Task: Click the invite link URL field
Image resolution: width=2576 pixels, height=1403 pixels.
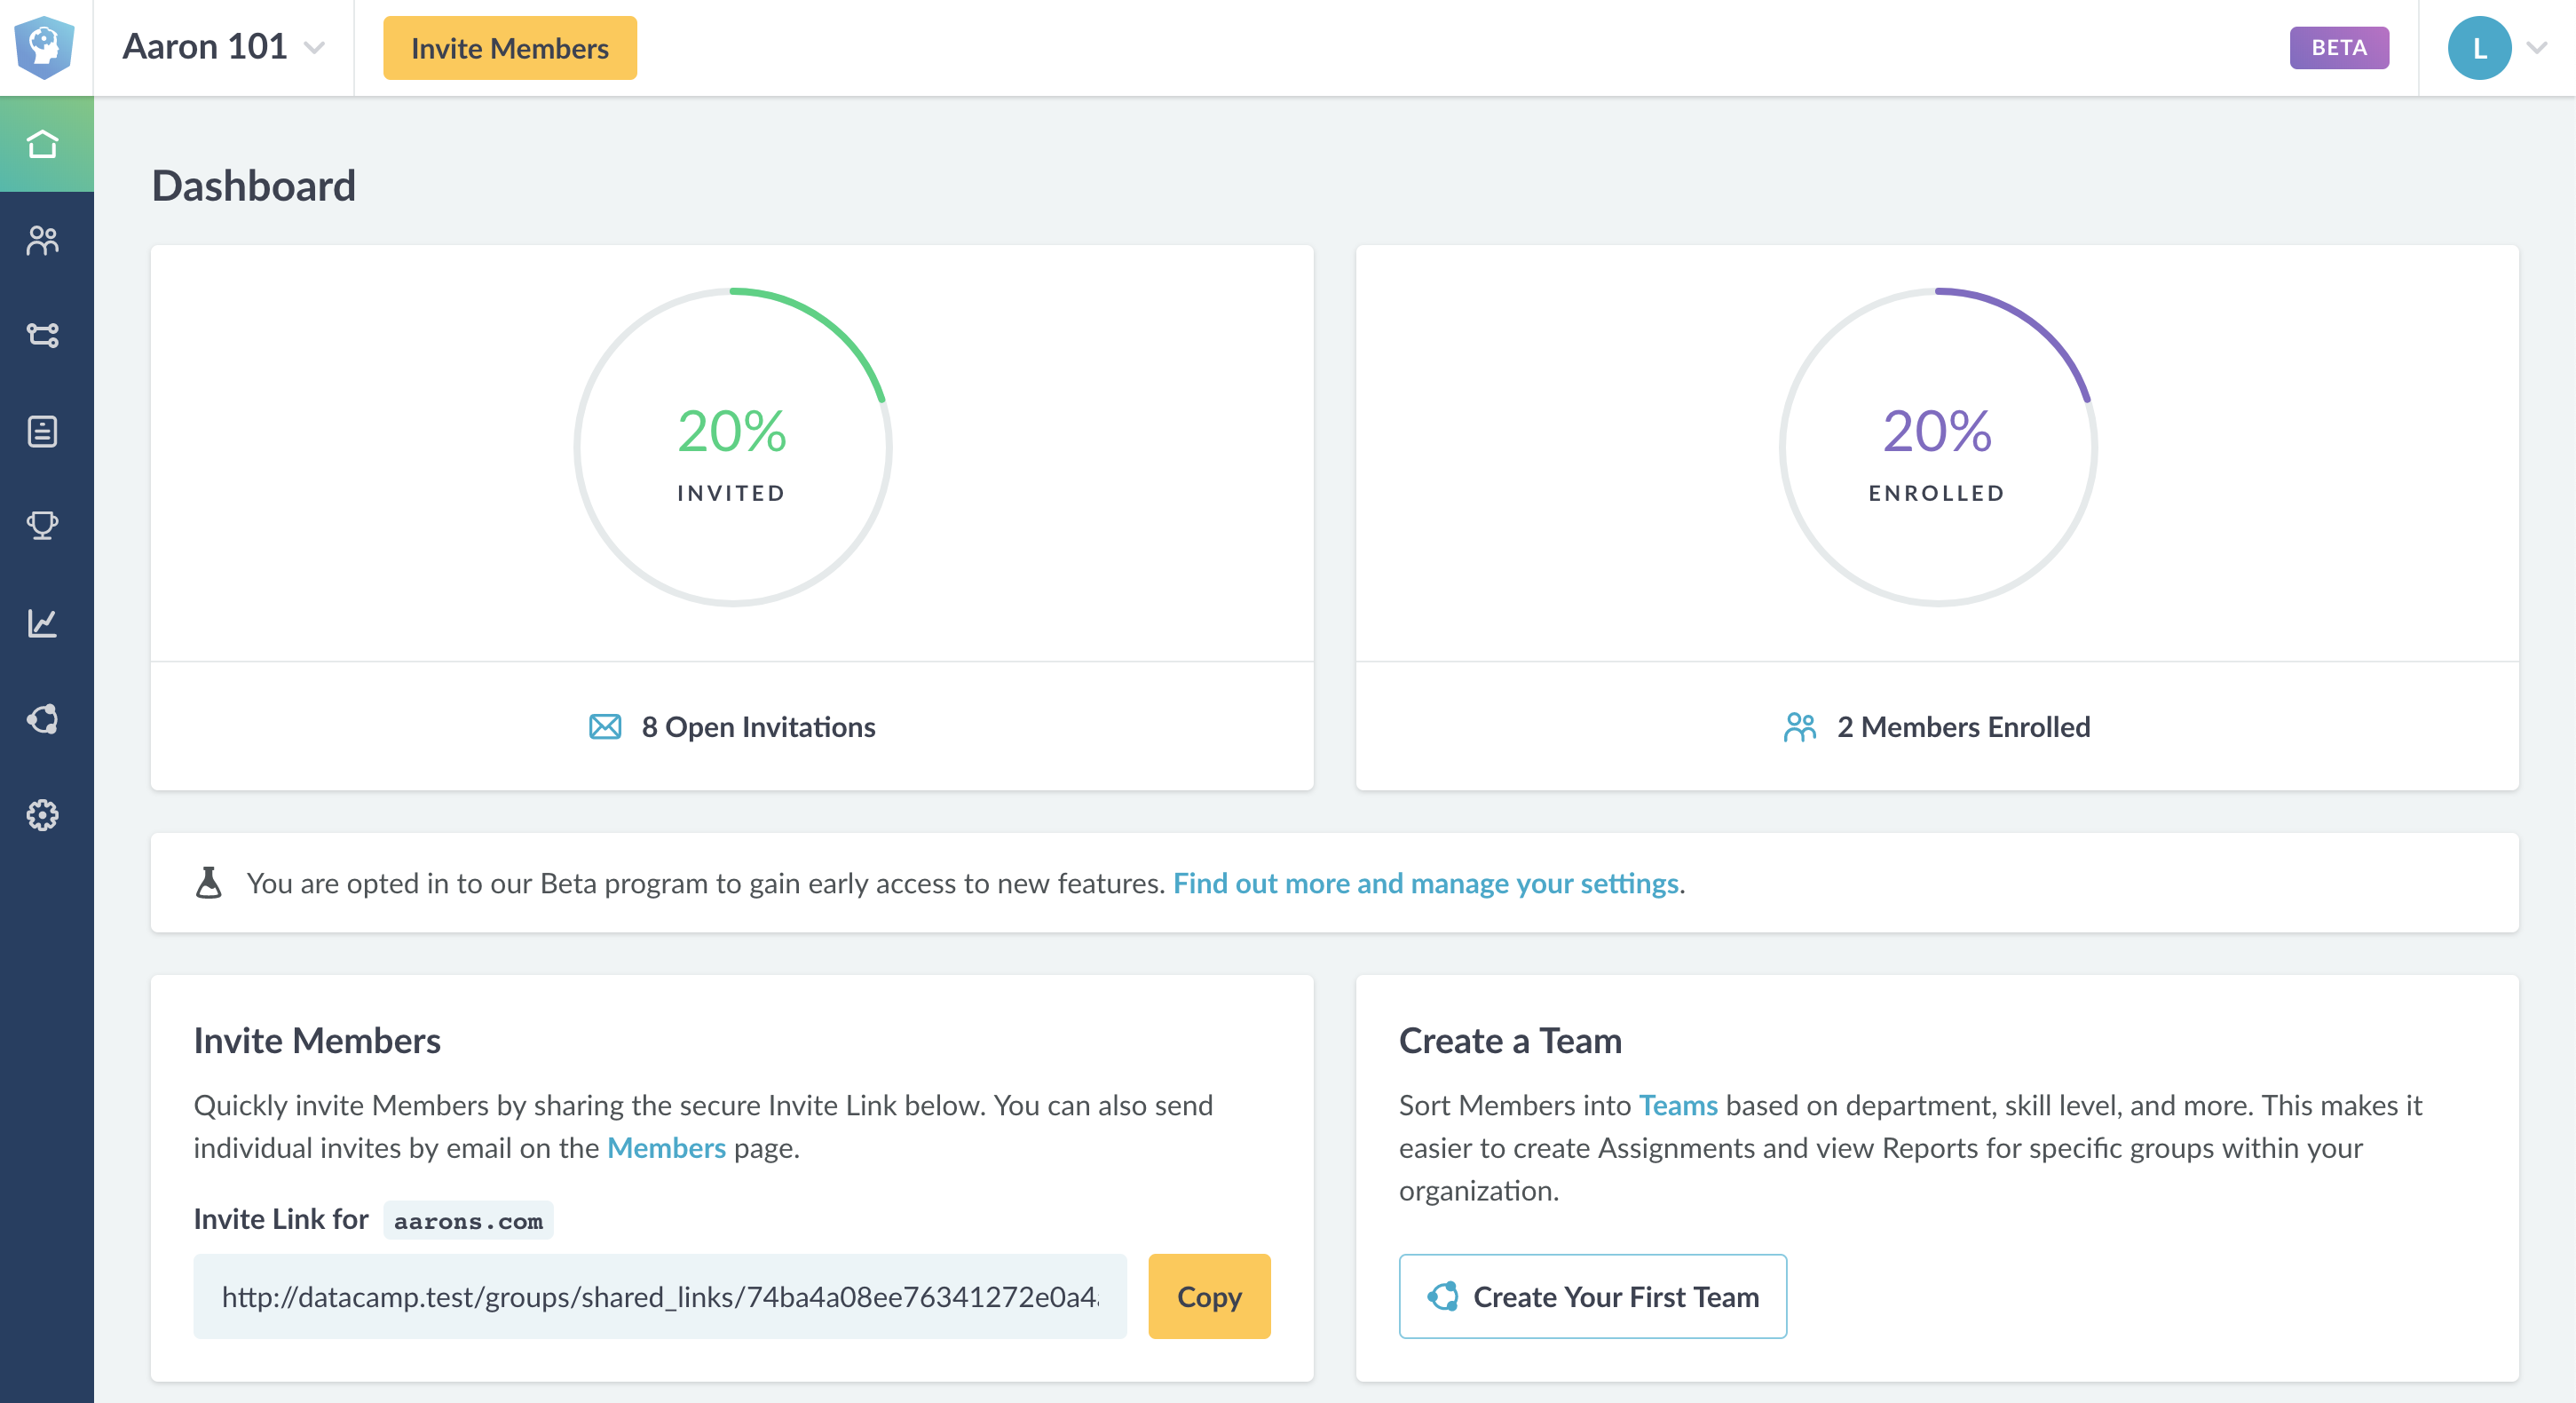Action: pyautogui.click(x=660, y=1296)
